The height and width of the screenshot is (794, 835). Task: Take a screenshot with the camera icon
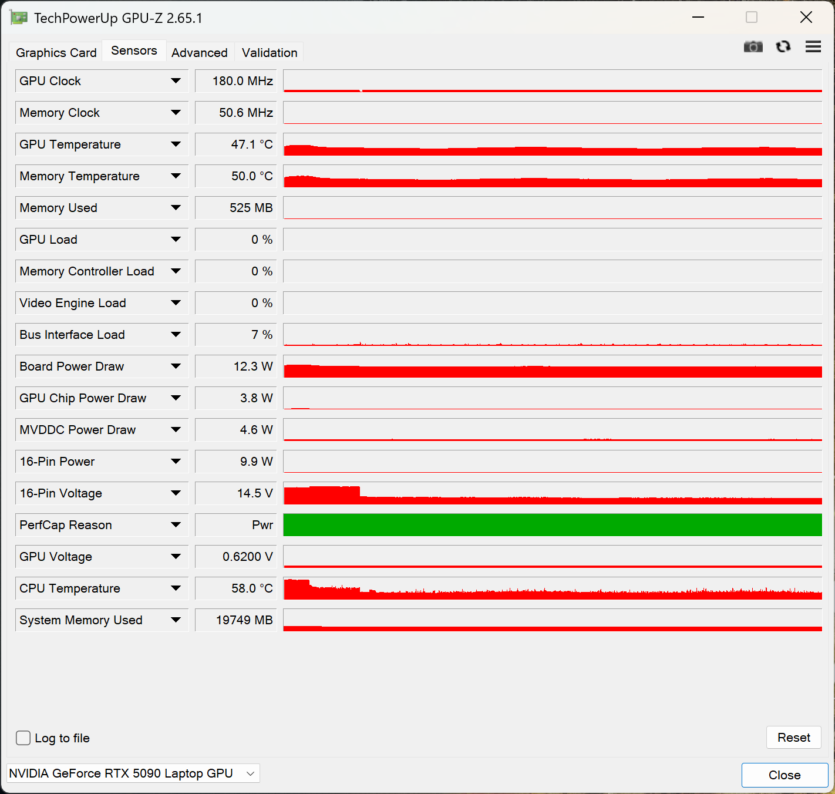(x=753, y=47)
